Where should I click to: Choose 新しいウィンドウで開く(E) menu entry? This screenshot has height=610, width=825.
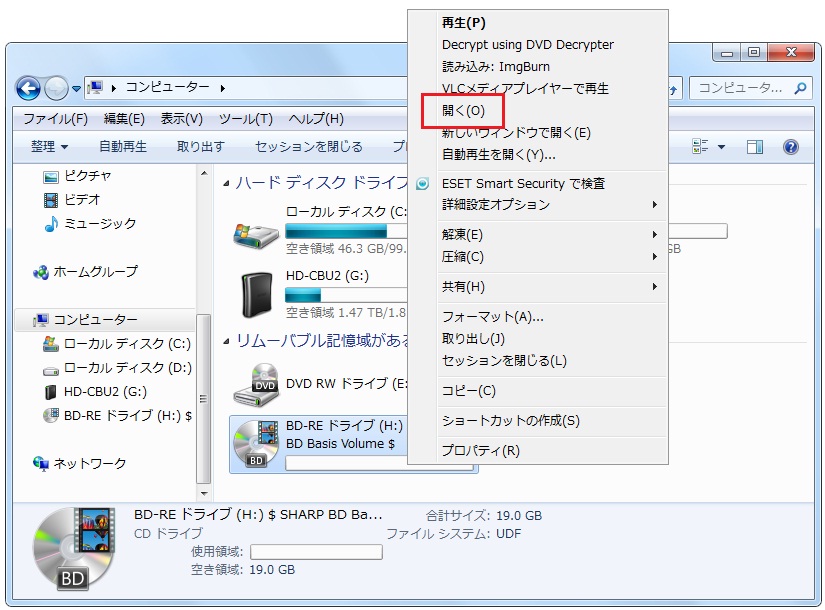[516, 133]
